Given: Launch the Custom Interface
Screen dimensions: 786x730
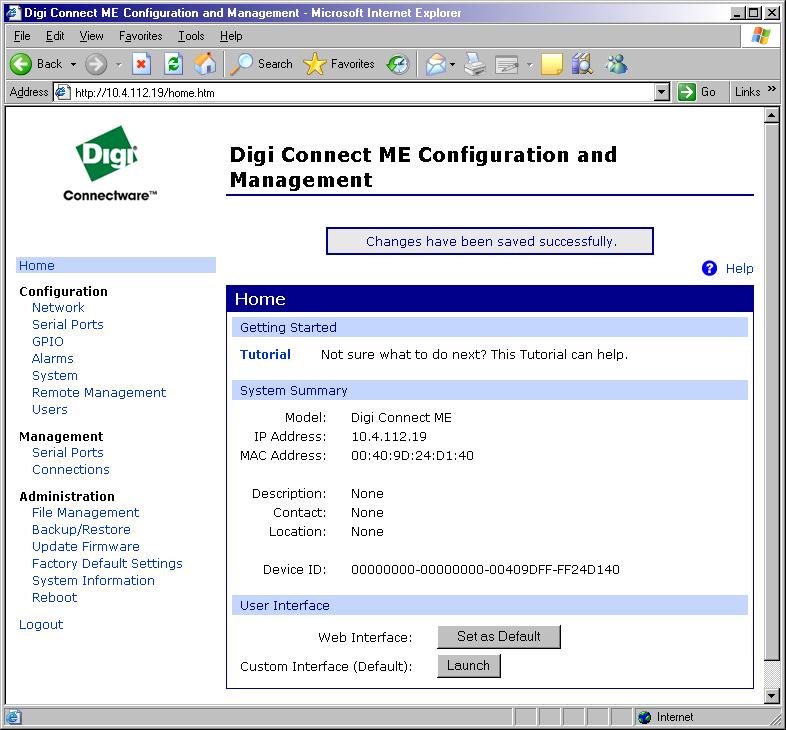Looking at the screenshot, I should pos(468,666).
